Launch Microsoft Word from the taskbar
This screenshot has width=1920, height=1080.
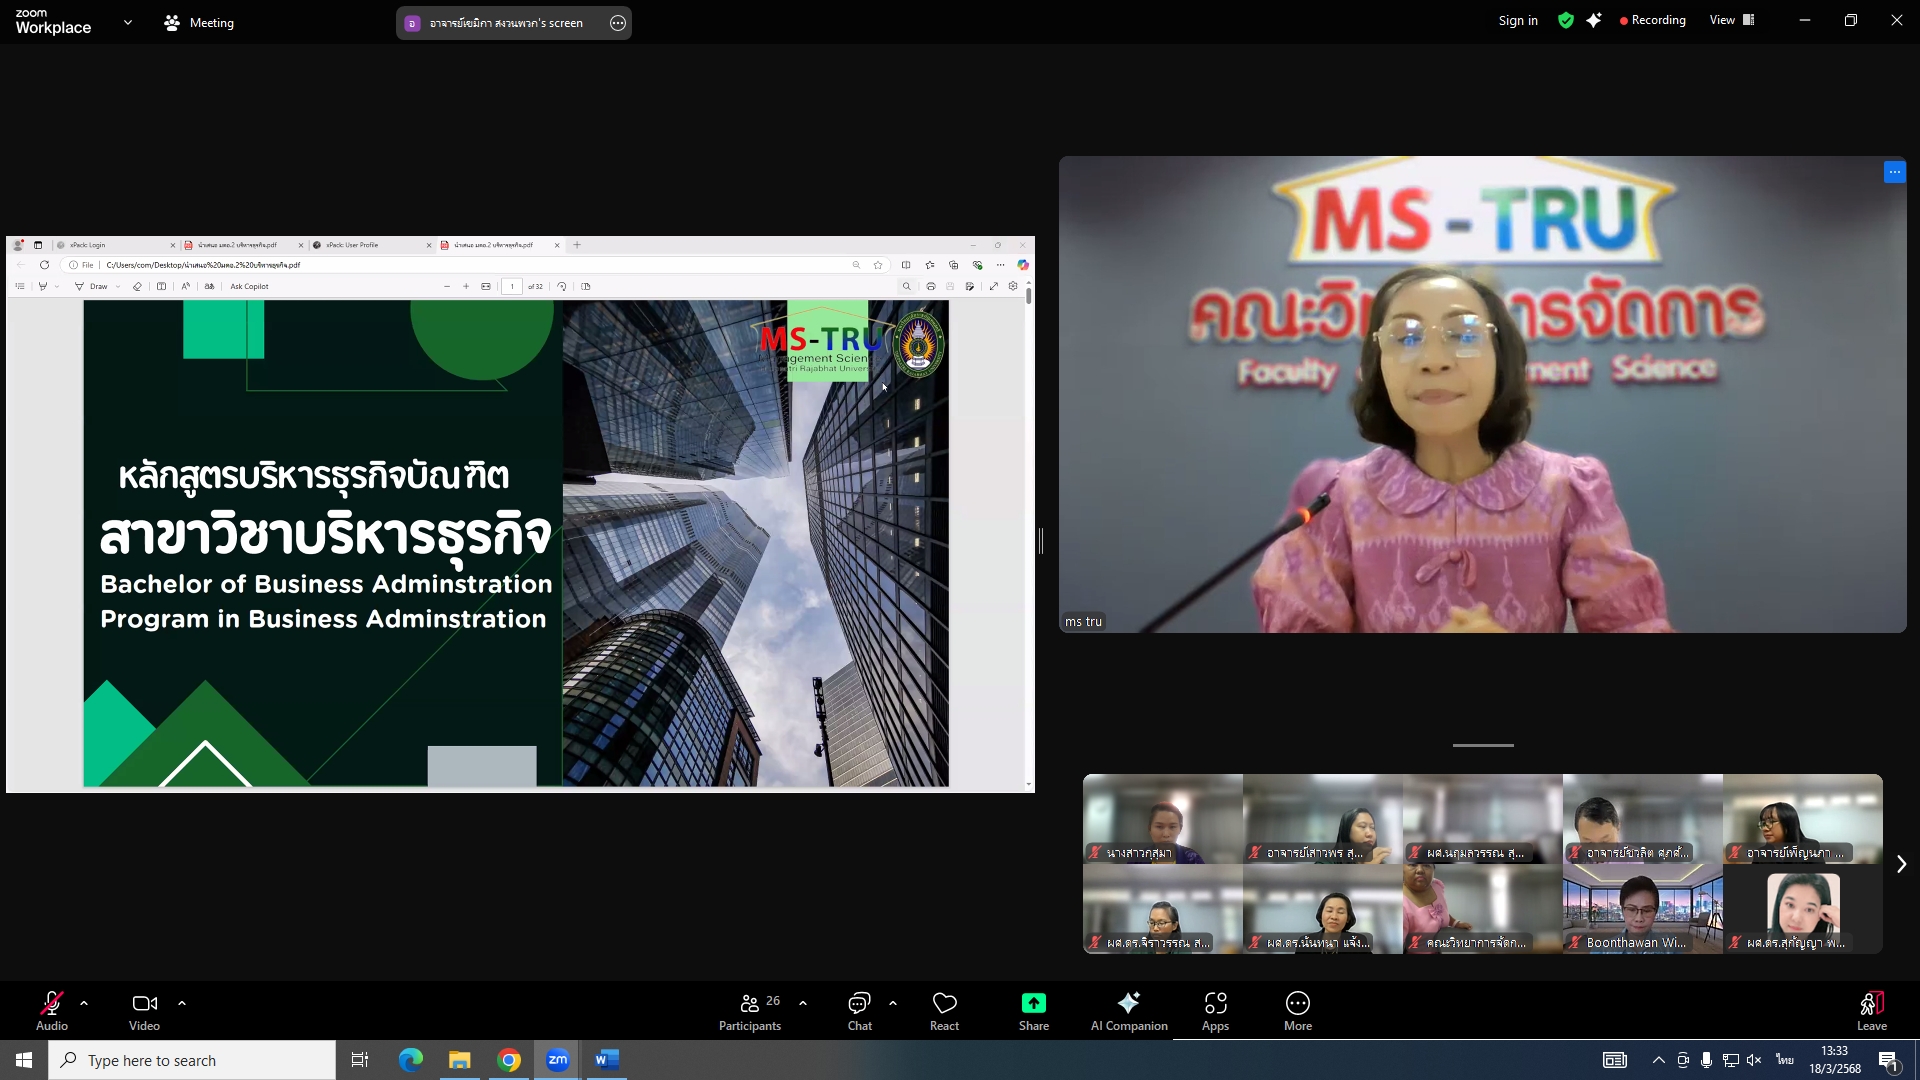click(606, 1060)
